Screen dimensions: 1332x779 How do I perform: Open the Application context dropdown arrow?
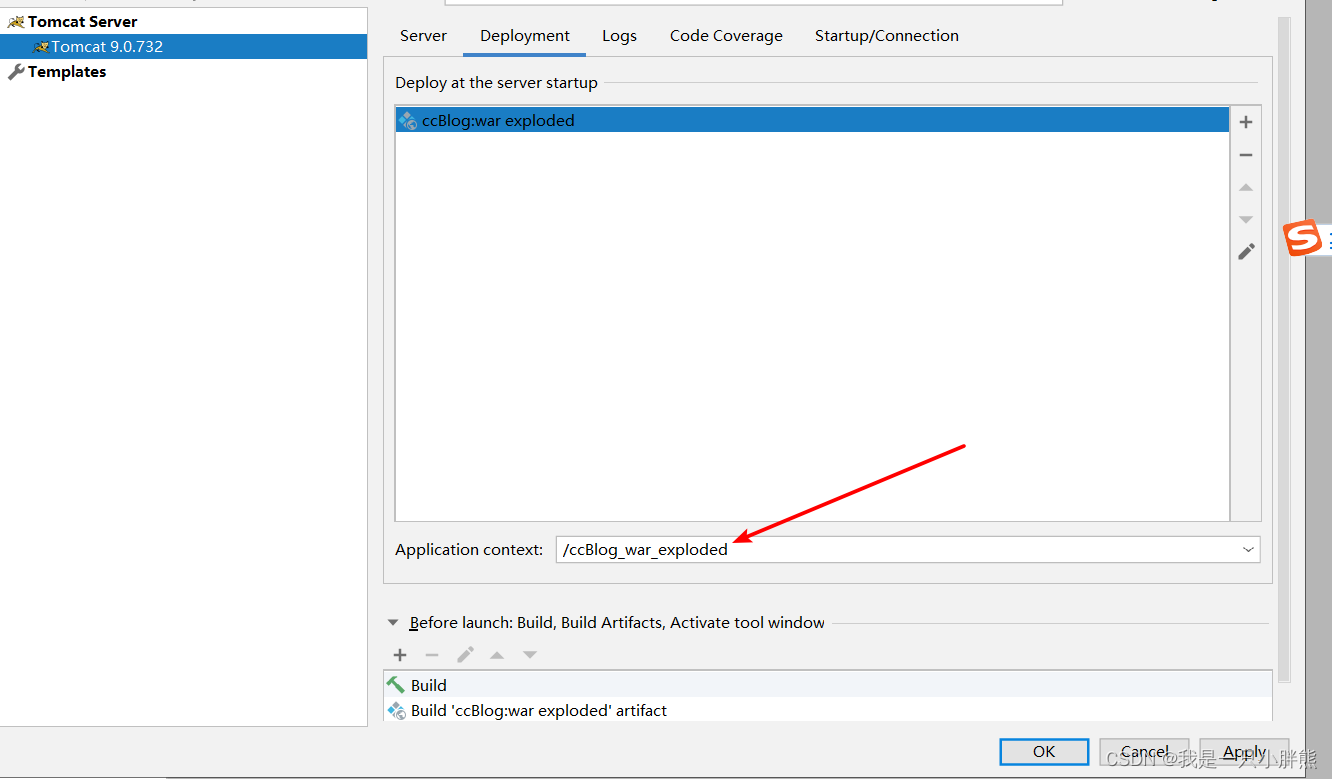coord(1248,550)
